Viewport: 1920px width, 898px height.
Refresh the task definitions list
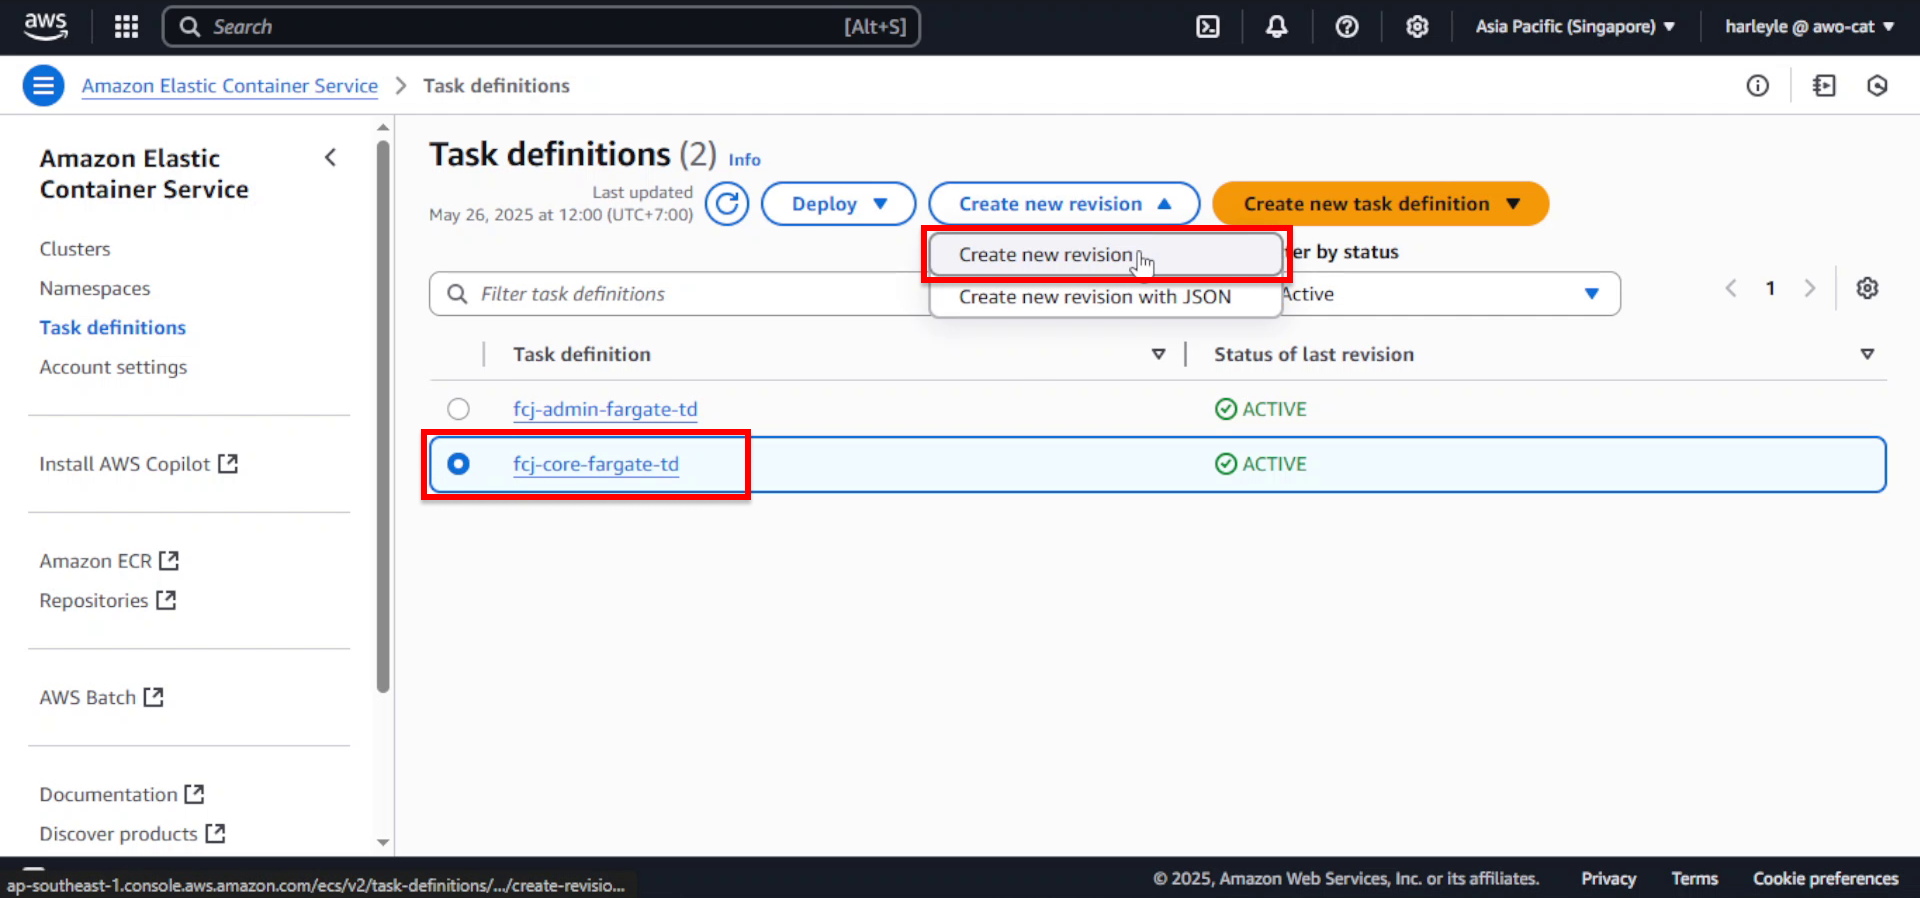[x=727, y=204]
